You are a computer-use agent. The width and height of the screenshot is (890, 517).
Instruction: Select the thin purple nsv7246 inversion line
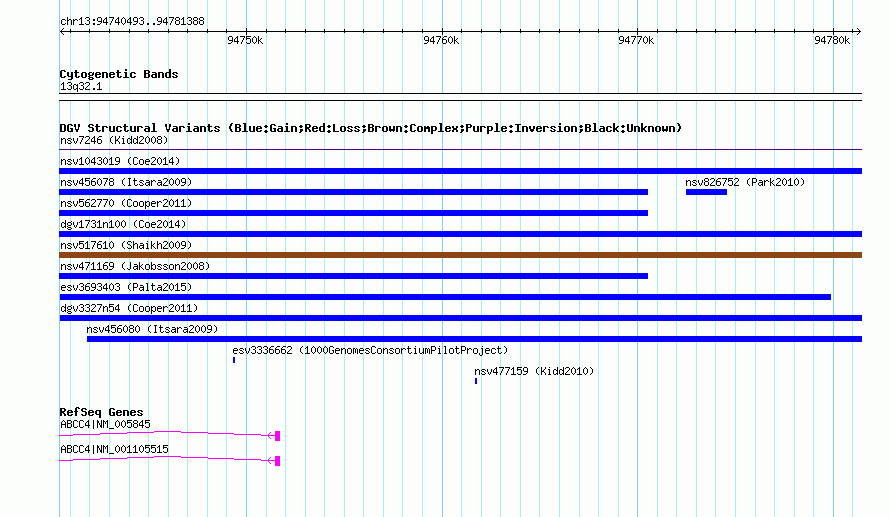point(460,150)
